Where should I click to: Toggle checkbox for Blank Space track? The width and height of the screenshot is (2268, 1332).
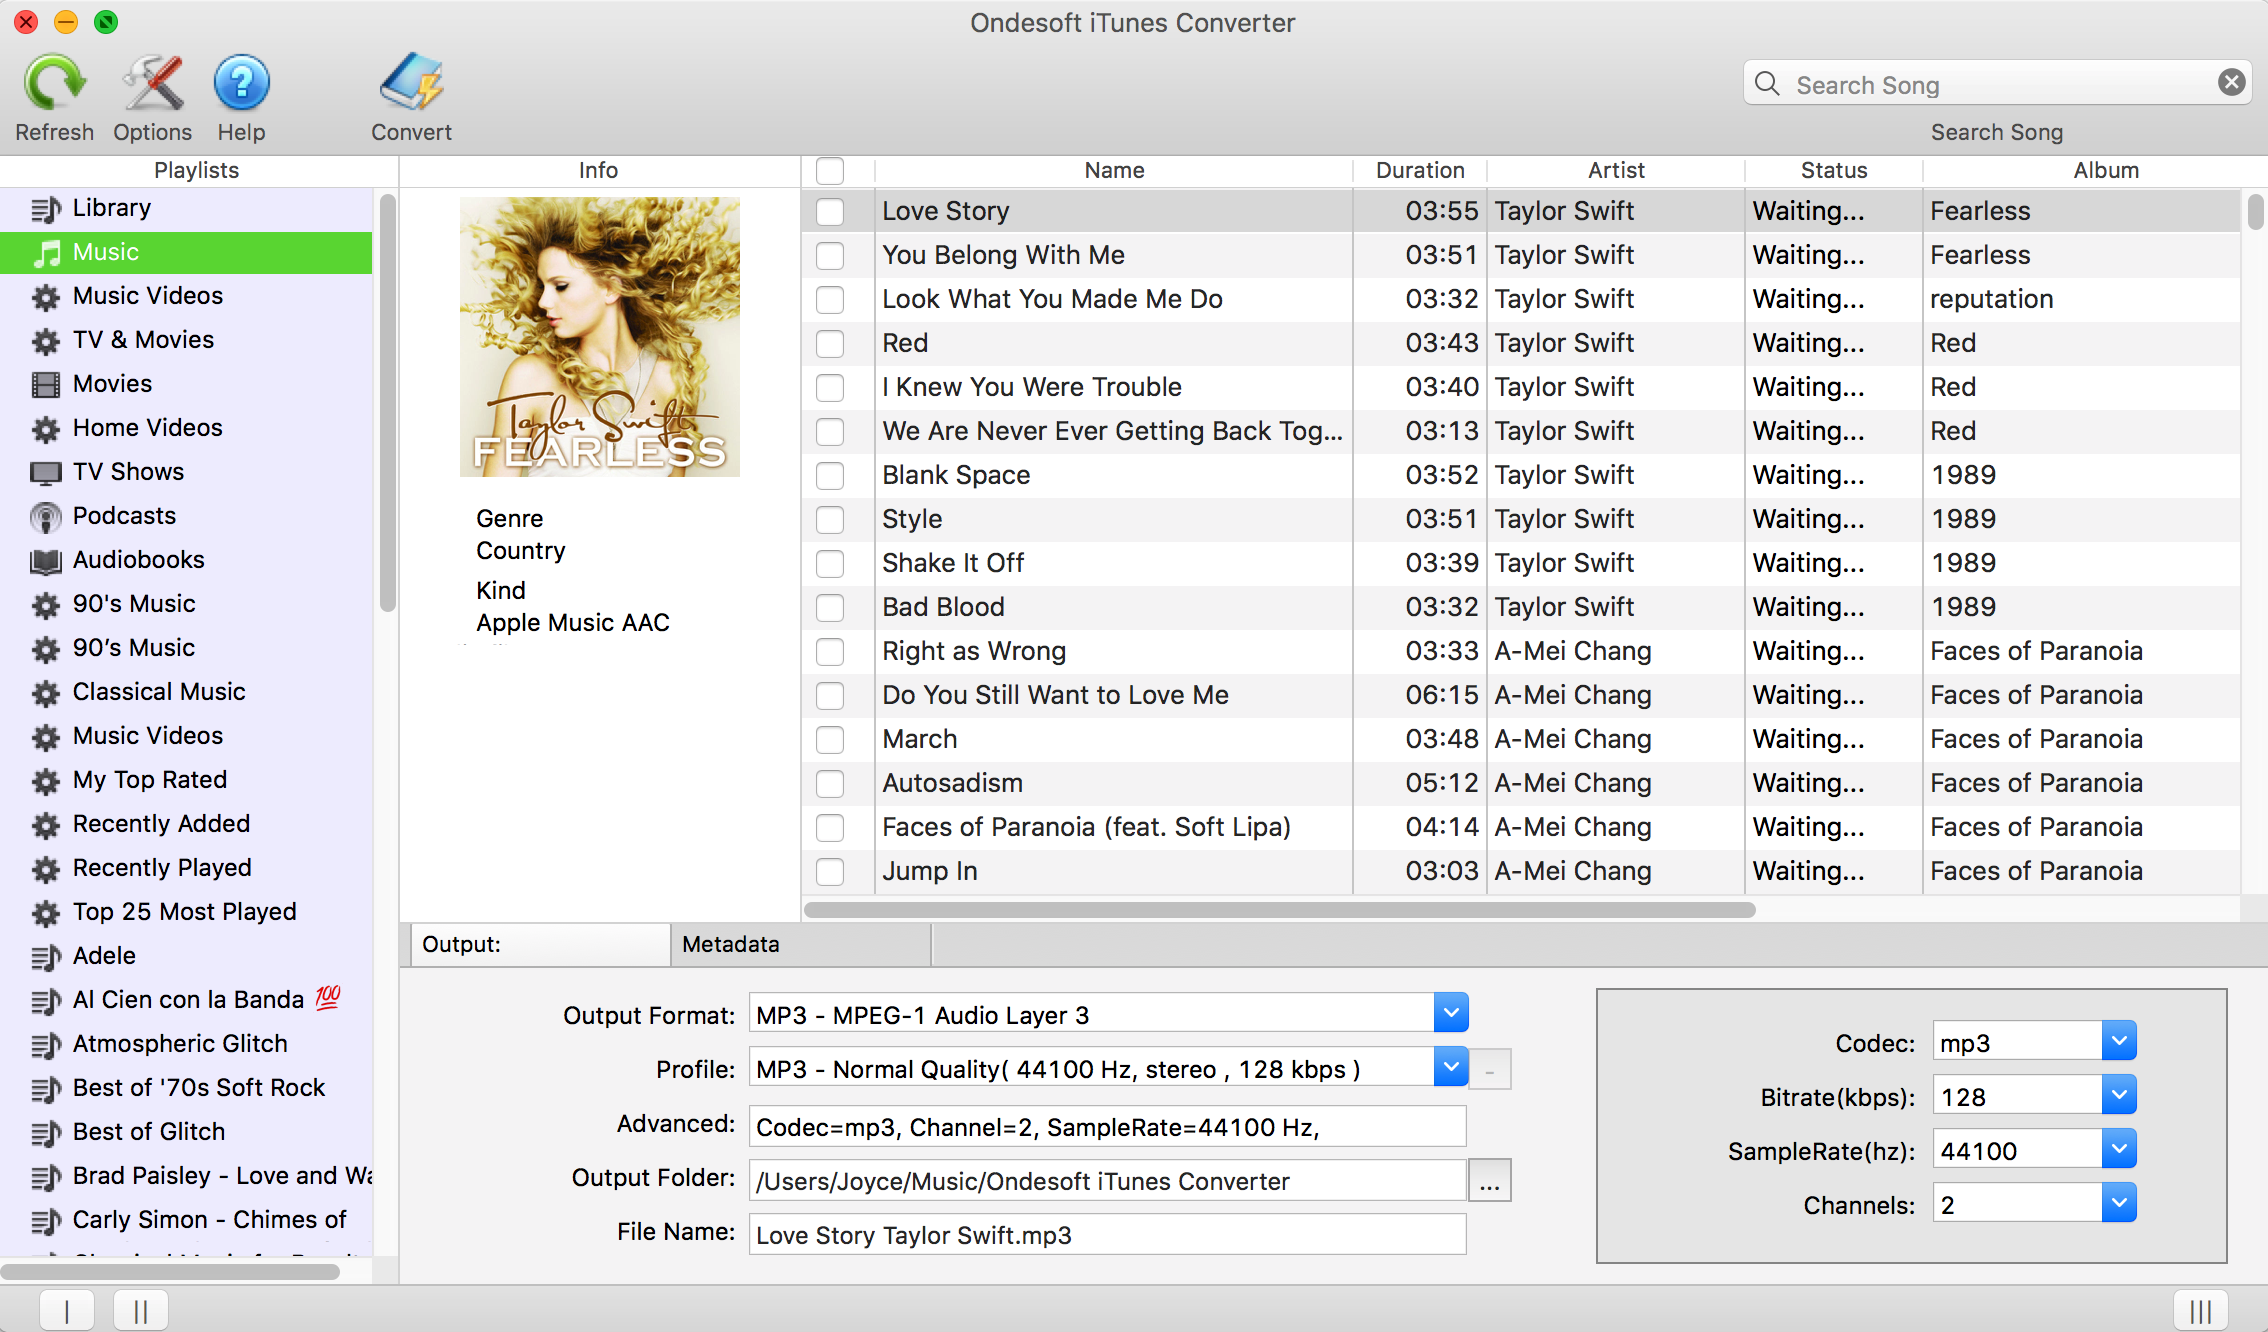coord(832,476)
